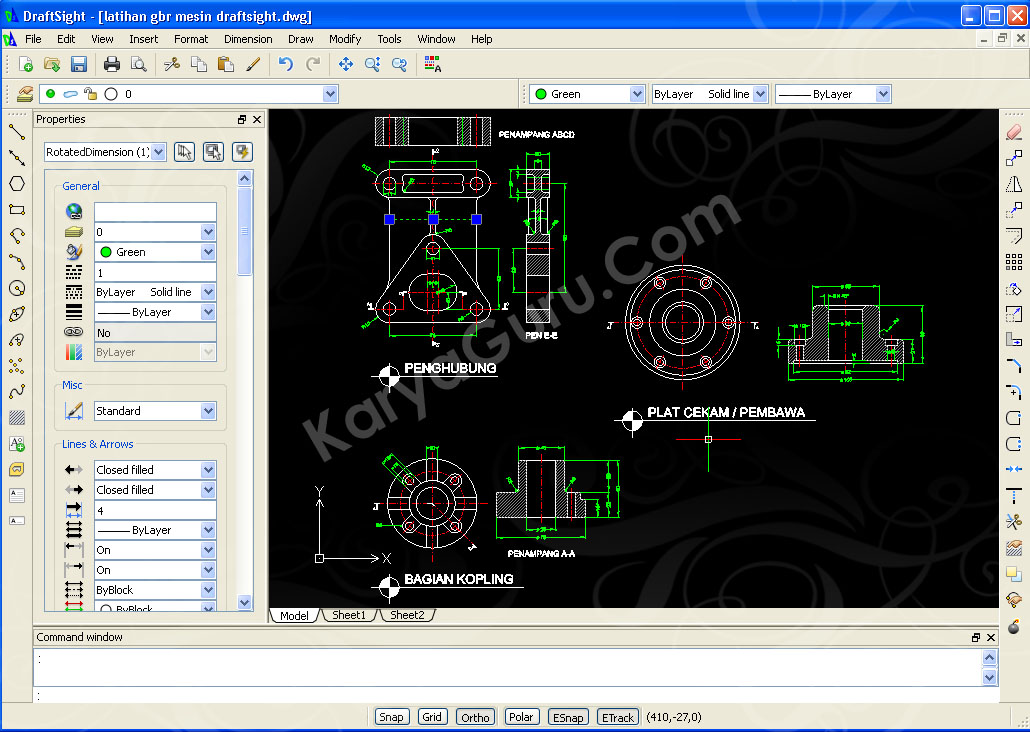Toggle Grid display
The width and height of the screenshot is (1030, 732).
[432, 716]
